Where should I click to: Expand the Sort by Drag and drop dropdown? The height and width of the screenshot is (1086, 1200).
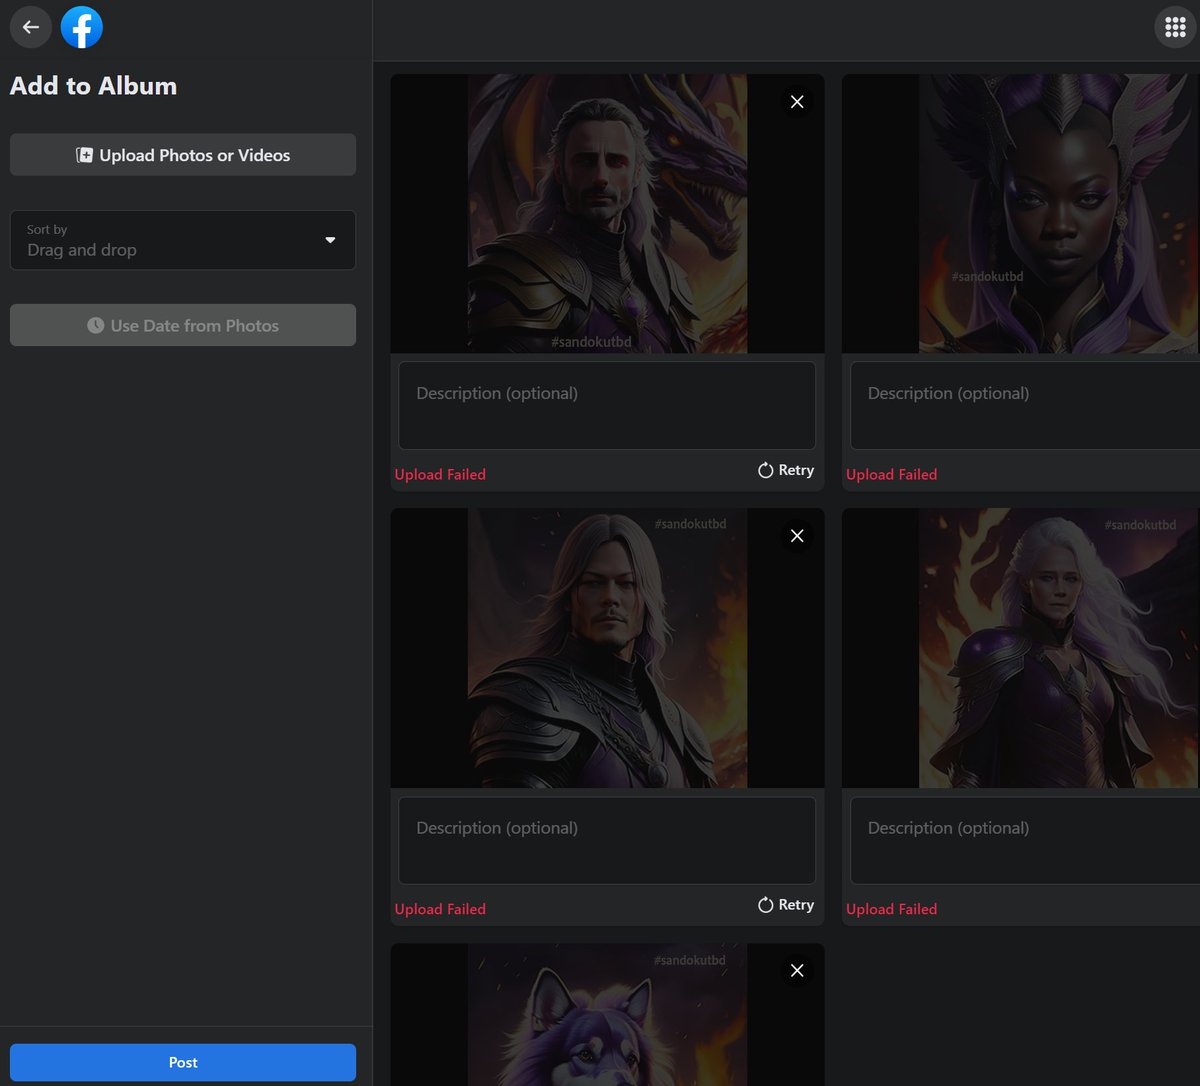(183, 240)
